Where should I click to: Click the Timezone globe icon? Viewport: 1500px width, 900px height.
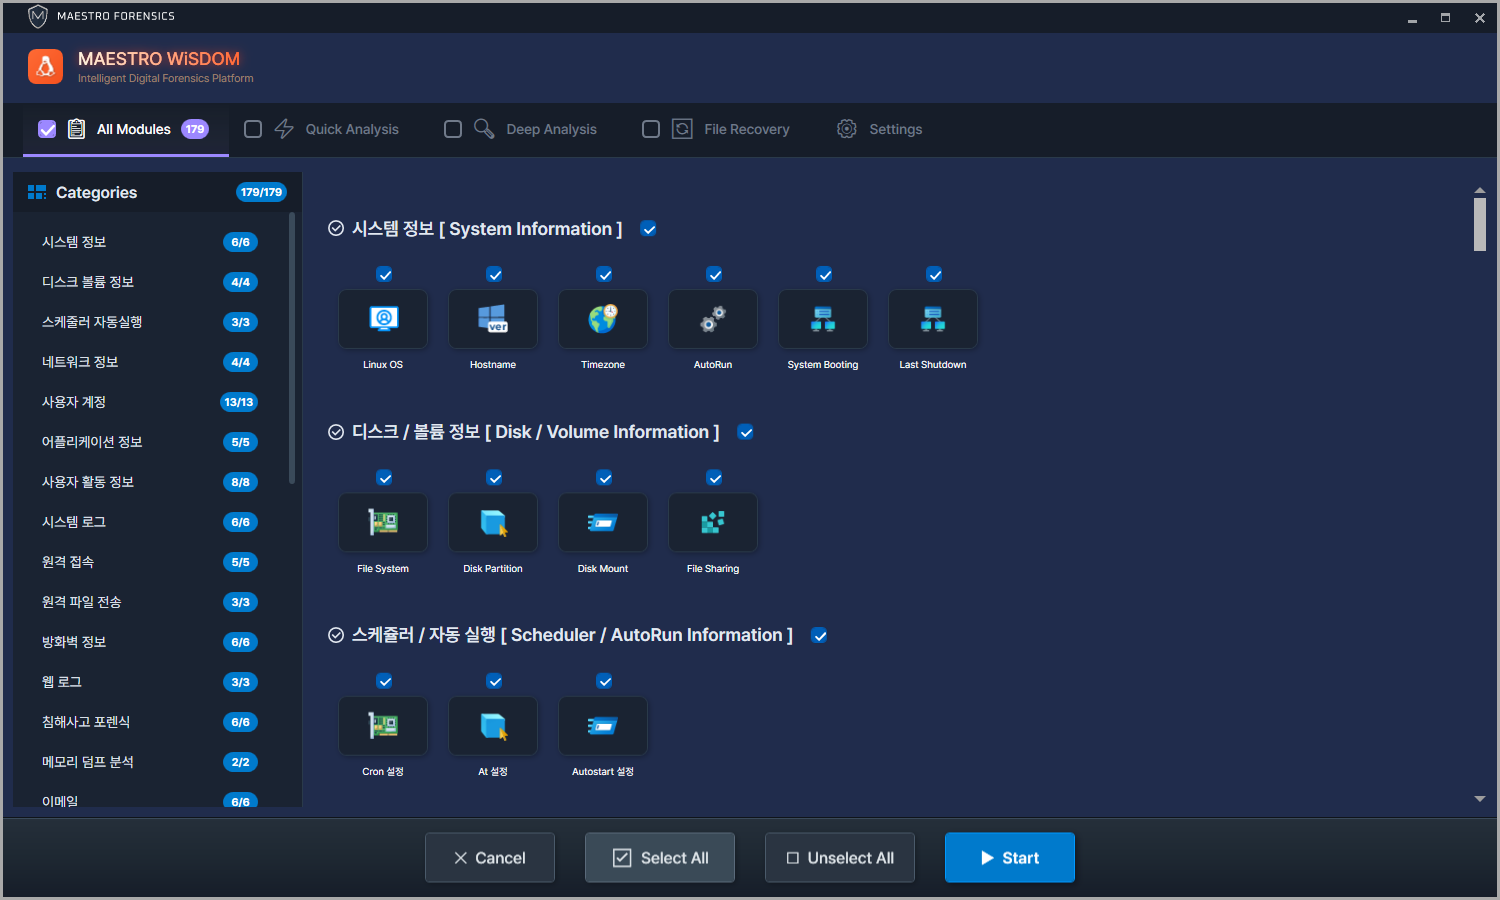coord(603,319)
